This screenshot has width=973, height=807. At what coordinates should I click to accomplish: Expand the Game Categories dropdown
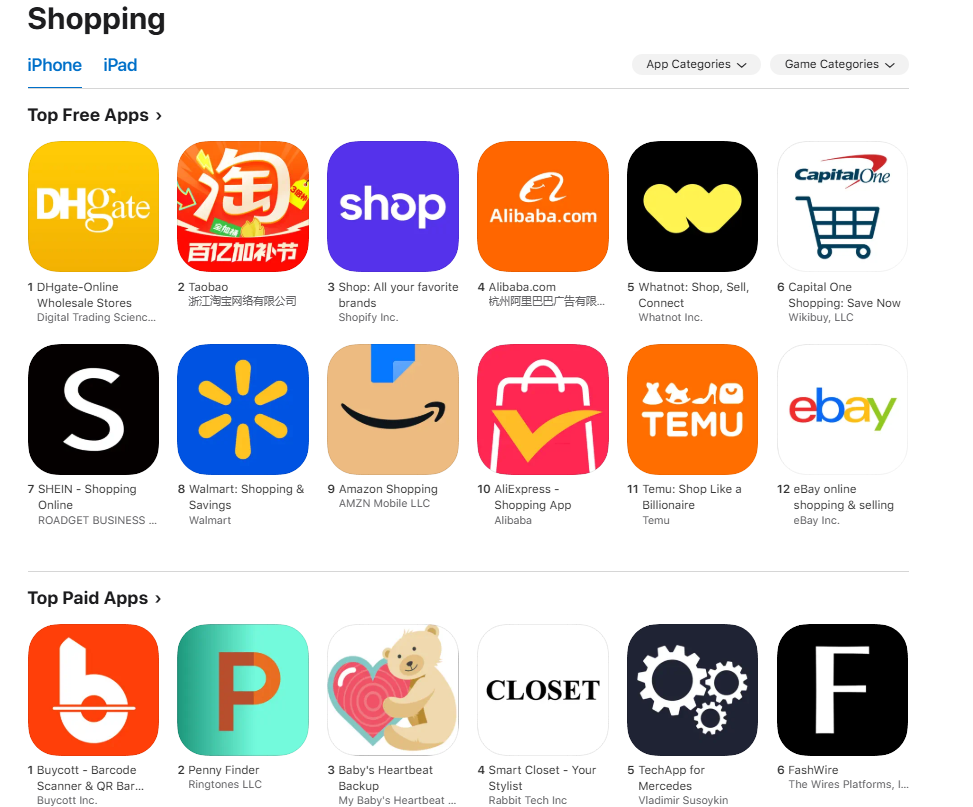[839, 65]
